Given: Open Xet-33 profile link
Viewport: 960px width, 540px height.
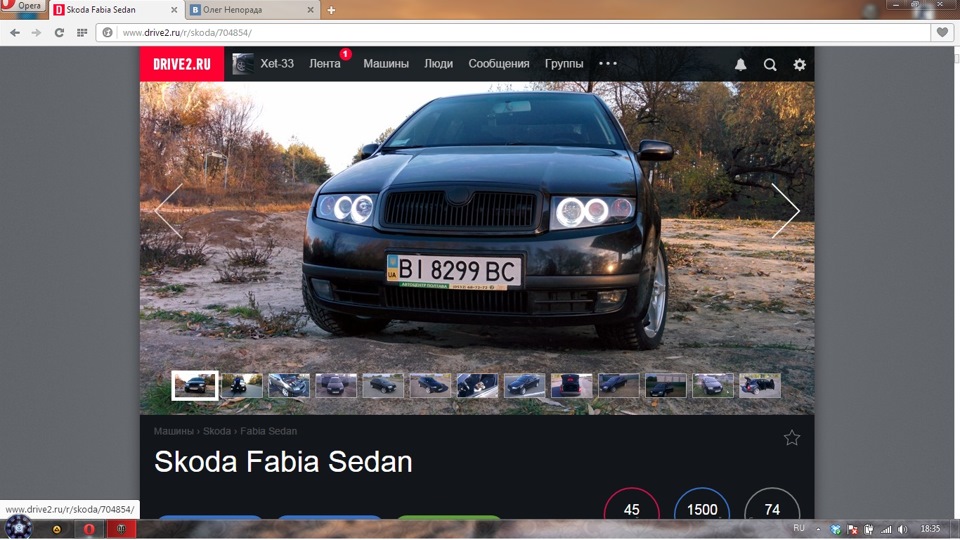Looking at the screenshot, I should coord(277,64).
